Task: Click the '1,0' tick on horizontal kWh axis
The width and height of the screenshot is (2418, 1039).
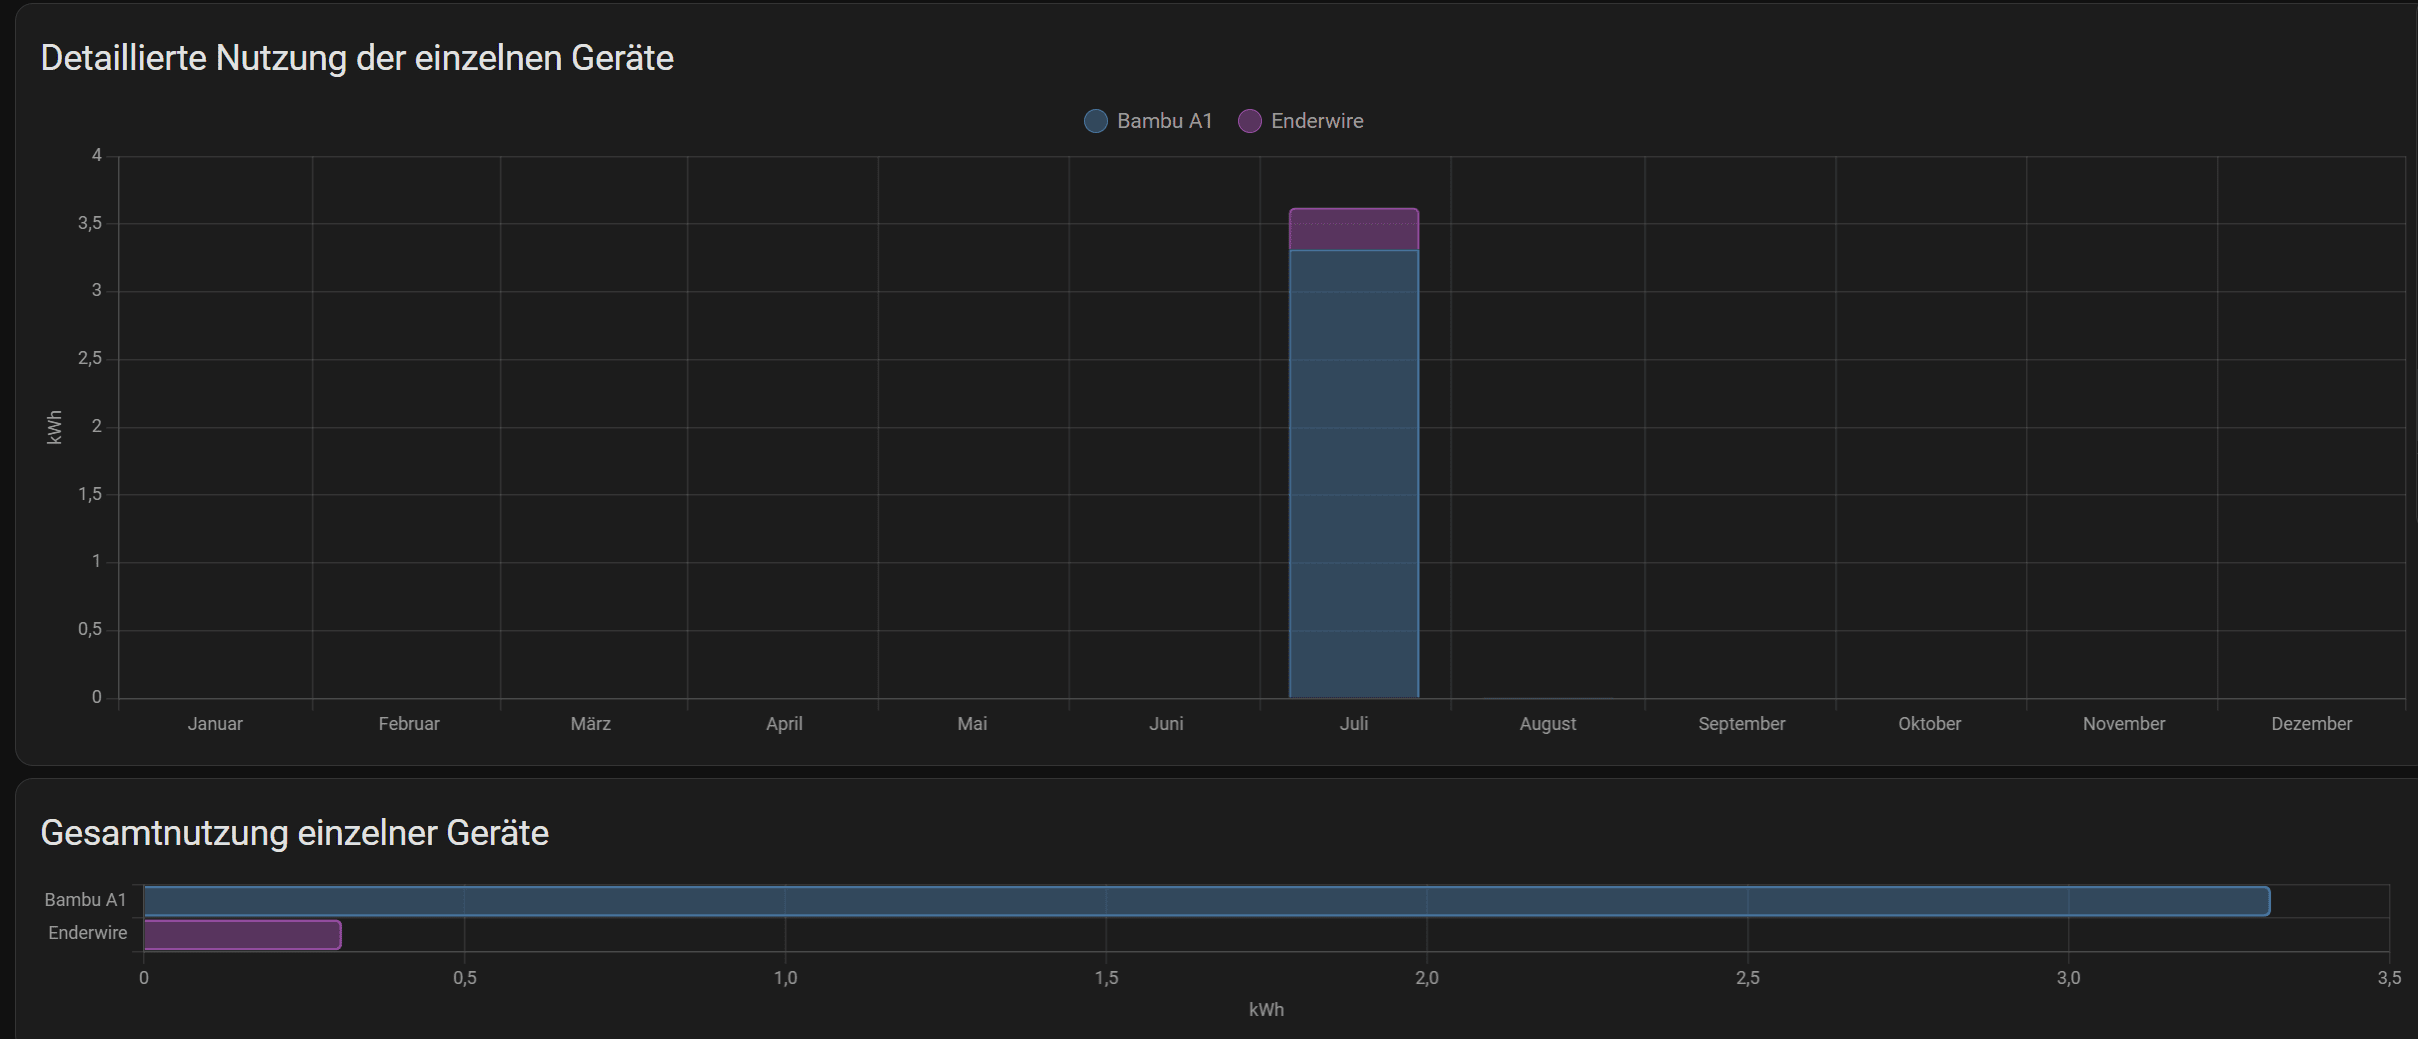Action: click(x=786, y=978)
